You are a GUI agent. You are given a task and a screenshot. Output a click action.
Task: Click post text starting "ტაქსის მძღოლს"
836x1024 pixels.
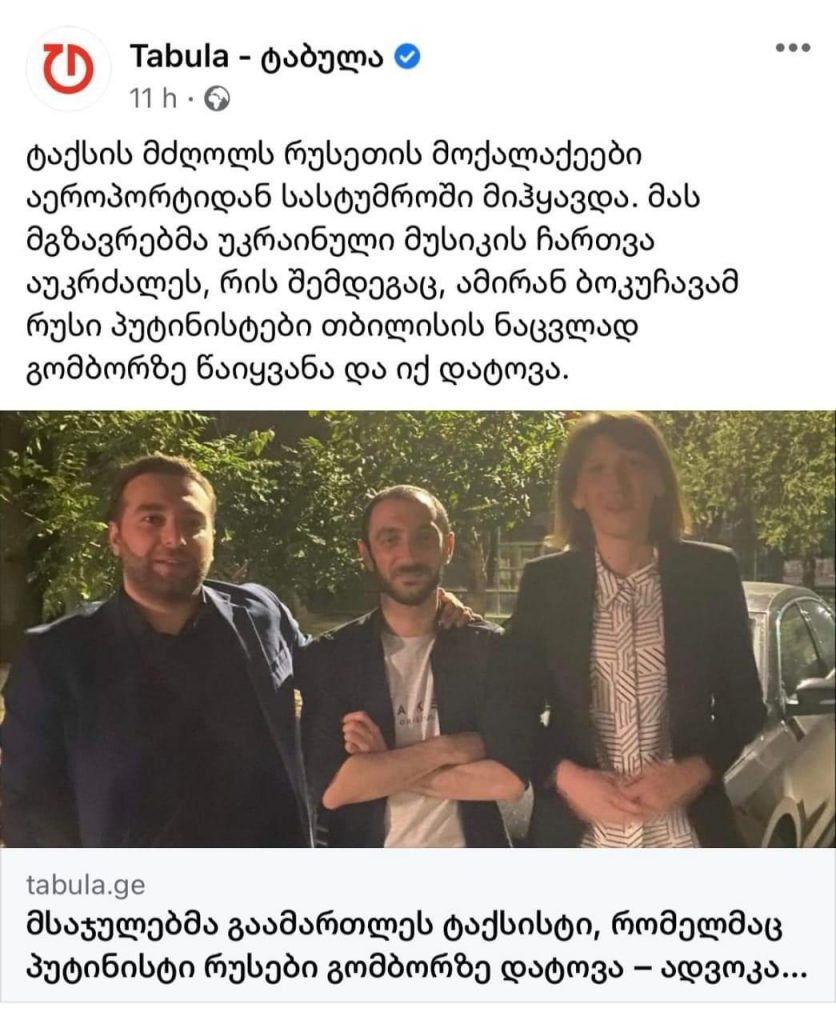[382, 263]
